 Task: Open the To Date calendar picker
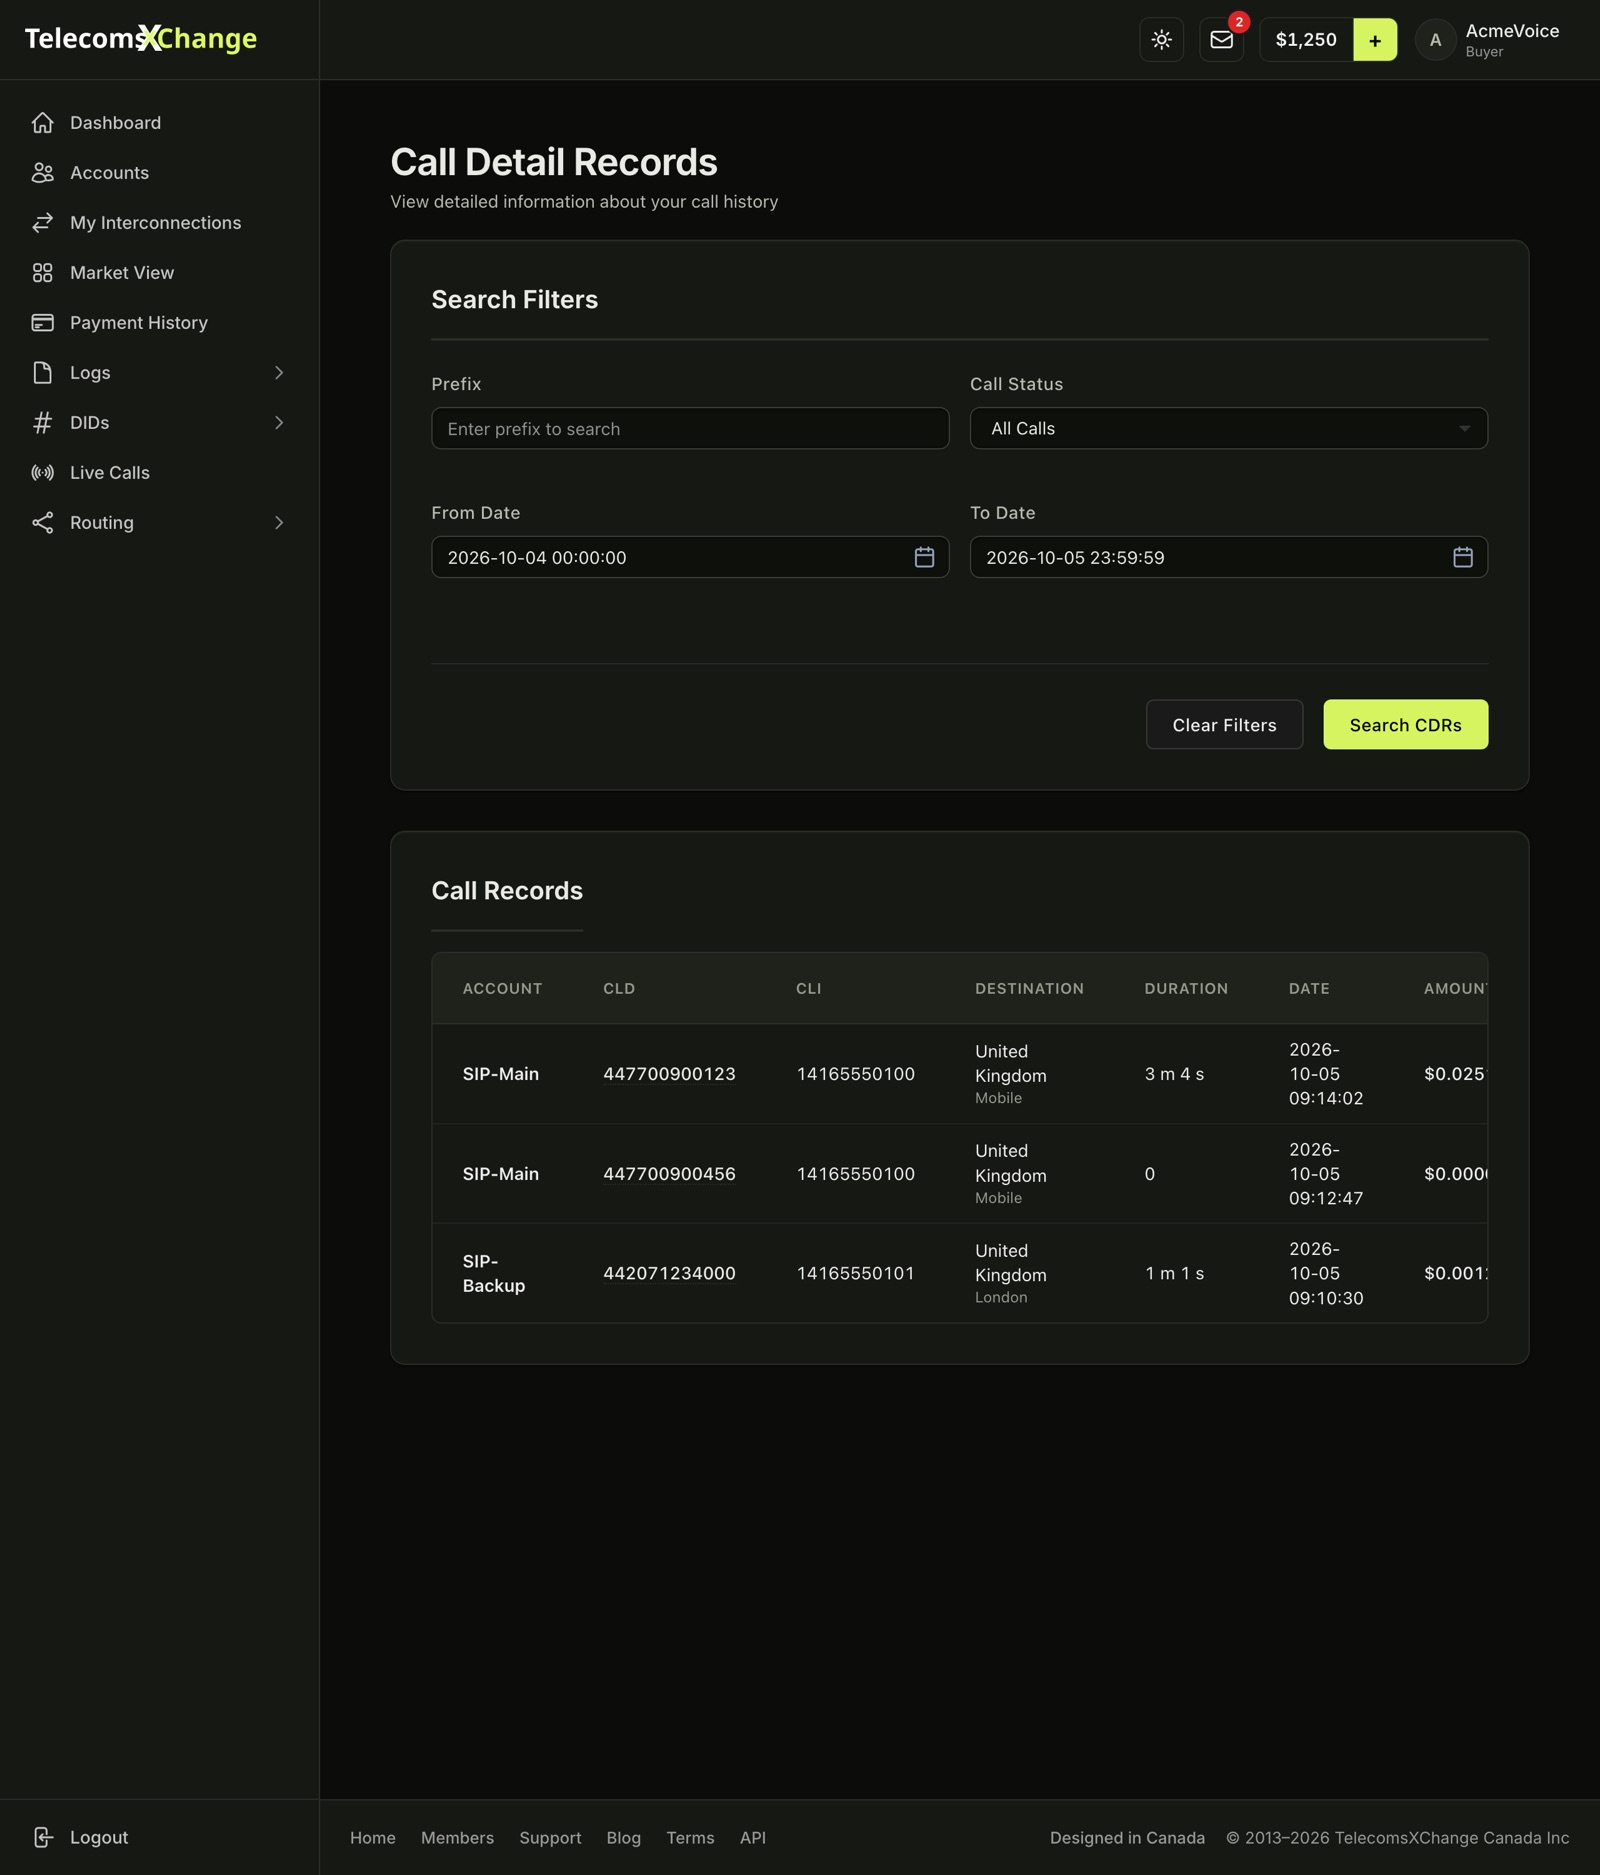(1462, 557)
